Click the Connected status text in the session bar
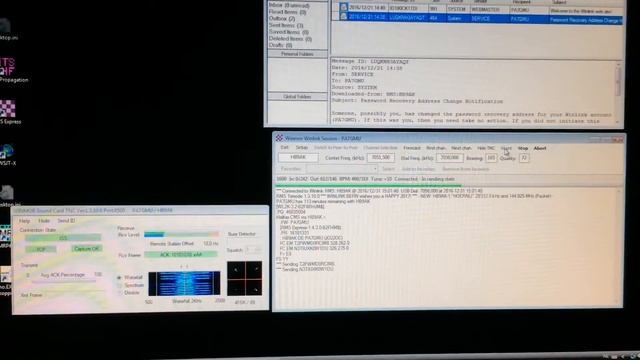Image resolution: width=640 pixels, height=360 pixels. point(406,179)
